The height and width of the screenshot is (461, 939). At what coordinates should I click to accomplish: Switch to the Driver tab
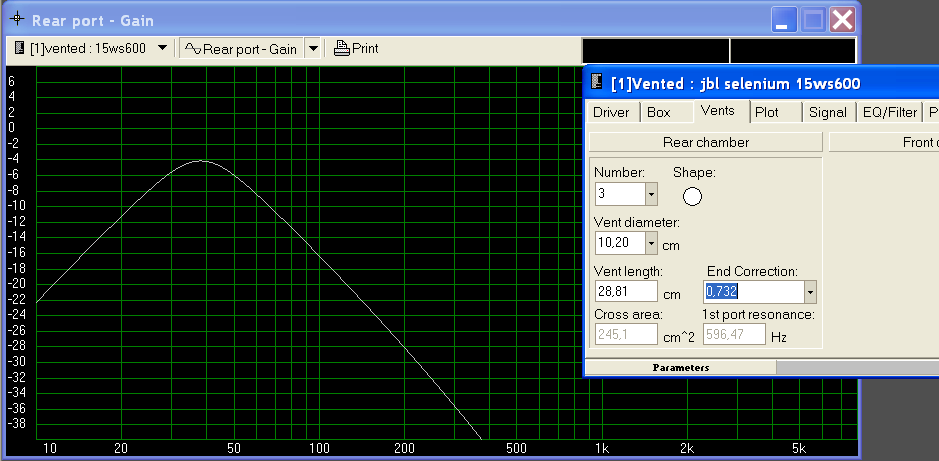pyautogui.click(x=611, y=113)
